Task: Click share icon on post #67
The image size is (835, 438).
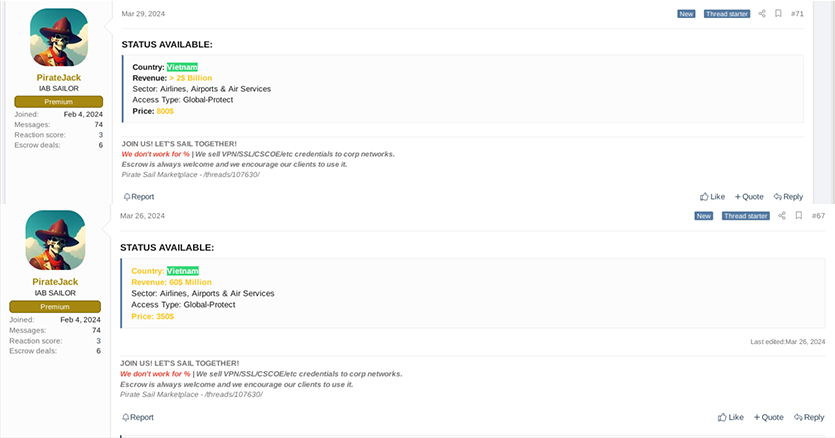Action: point(782,216)
